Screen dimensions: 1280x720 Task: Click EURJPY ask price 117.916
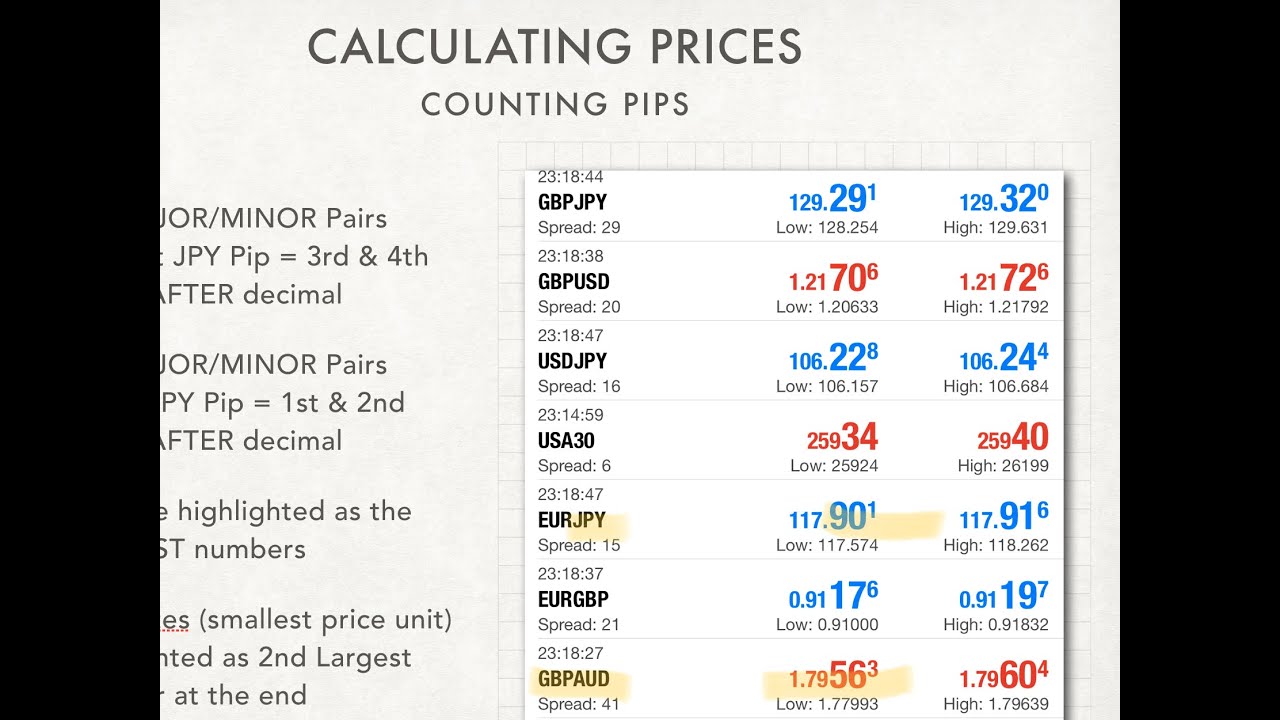tap(1003, 519)
